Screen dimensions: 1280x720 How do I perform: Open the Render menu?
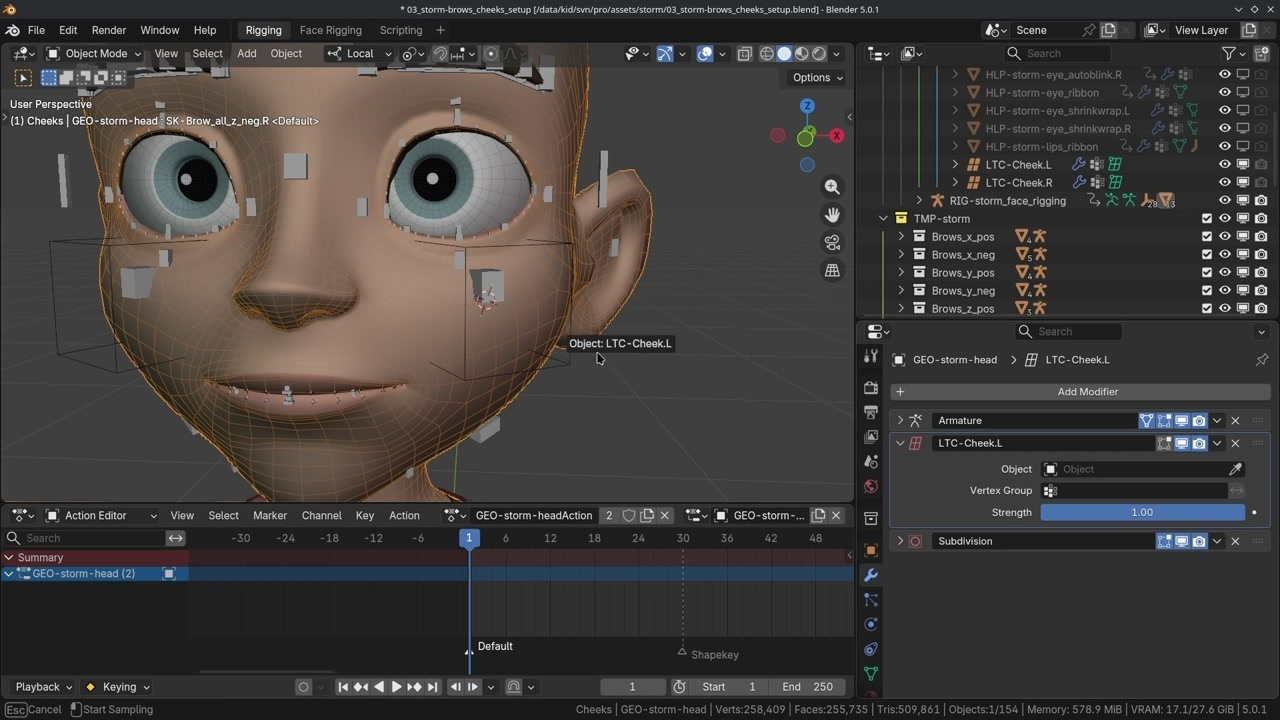click(x=109, y=30)
